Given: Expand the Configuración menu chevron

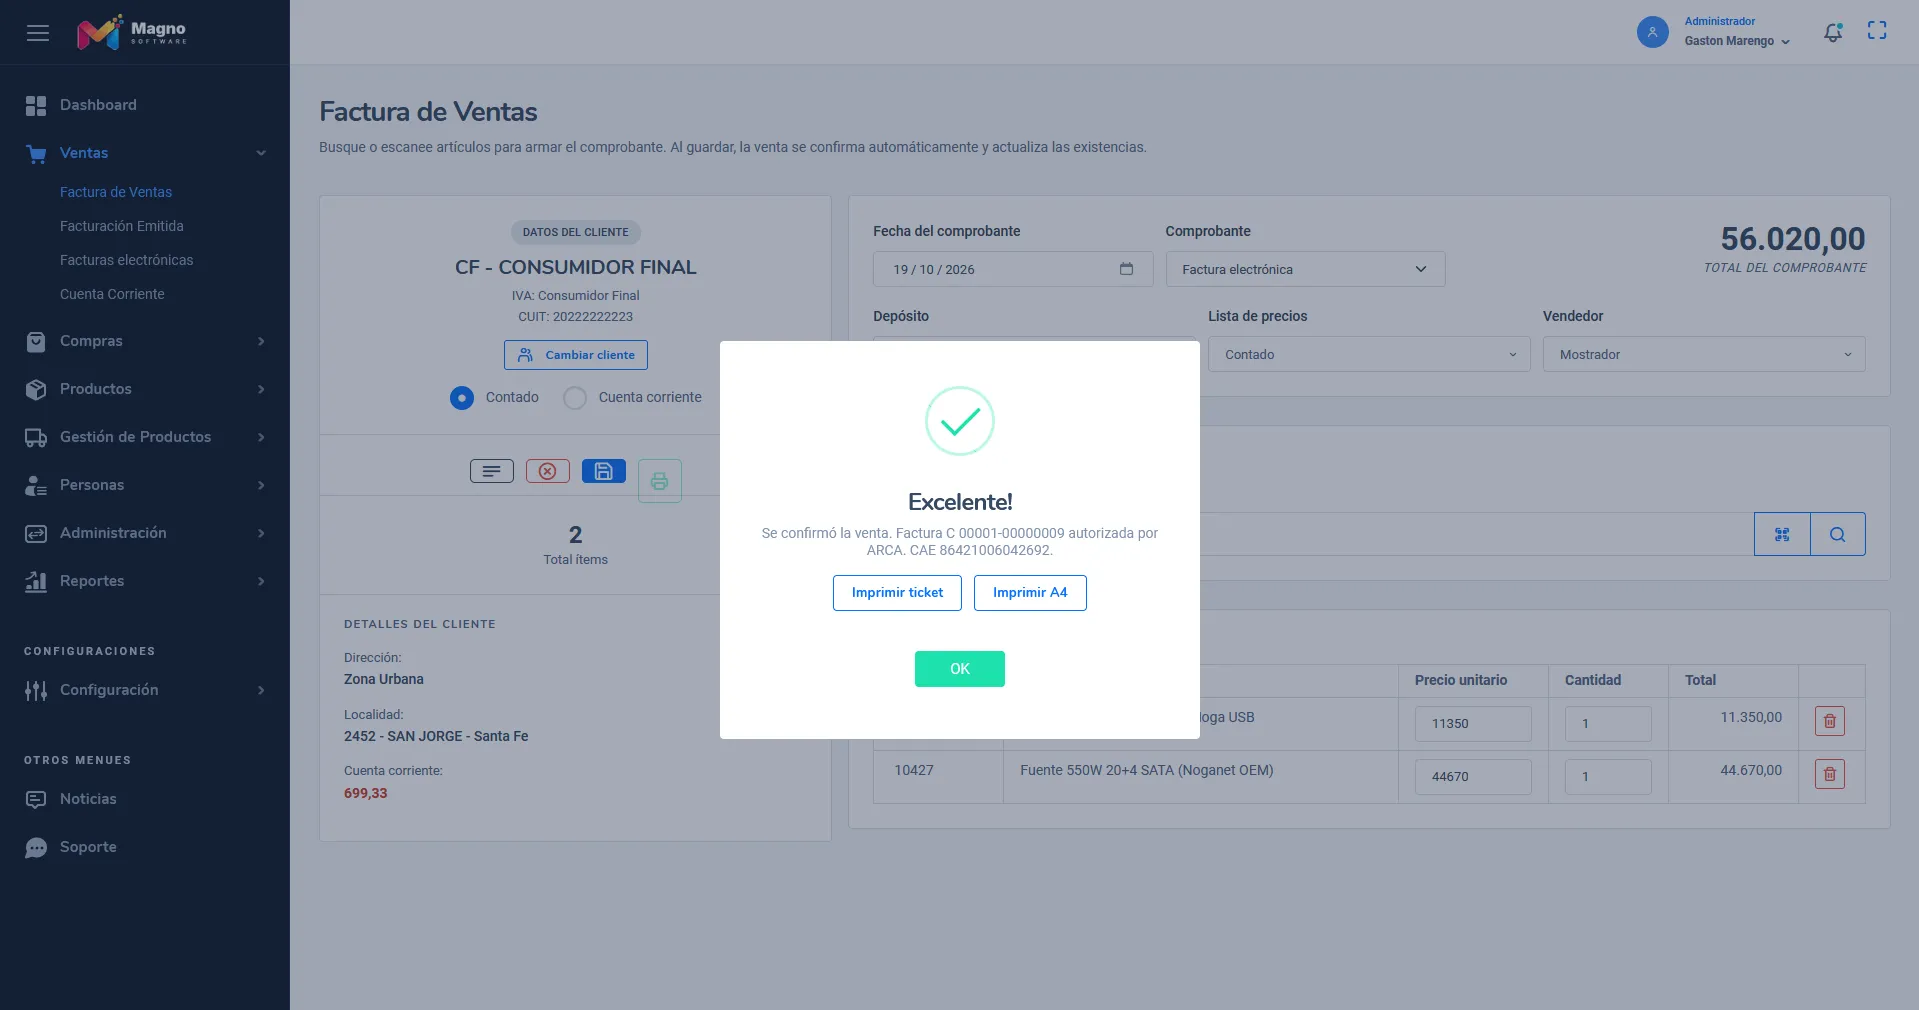Looking at the screenshot, I should point(261,690).
